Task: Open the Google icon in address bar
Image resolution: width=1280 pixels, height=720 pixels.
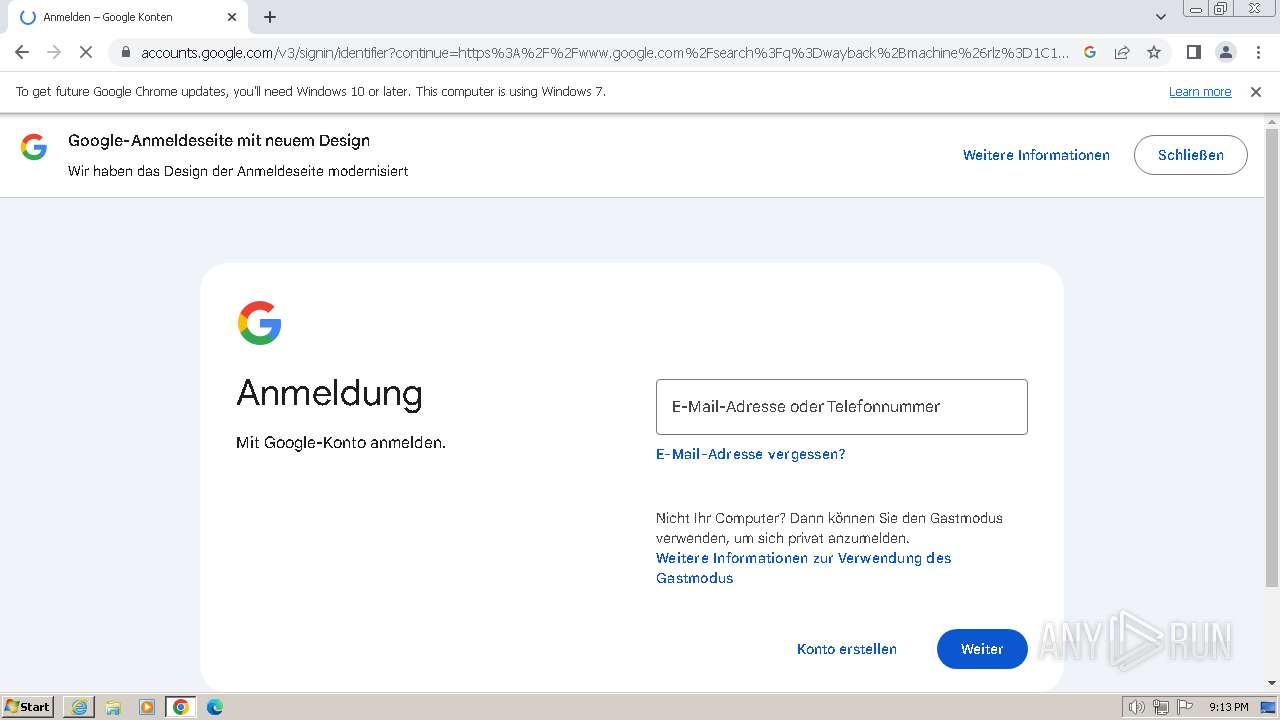Action: (x=1090, y=52)
